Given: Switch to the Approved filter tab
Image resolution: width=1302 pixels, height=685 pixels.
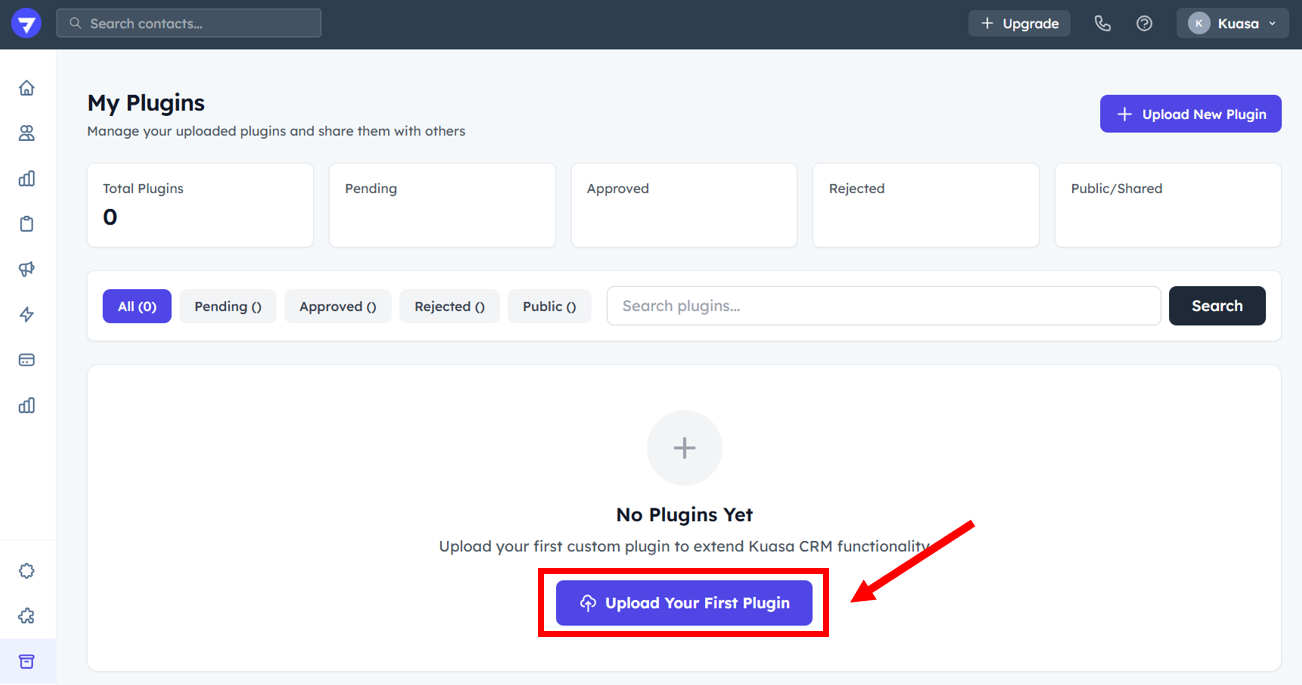Looking at the screenshot, I should (x=338, y=306).
